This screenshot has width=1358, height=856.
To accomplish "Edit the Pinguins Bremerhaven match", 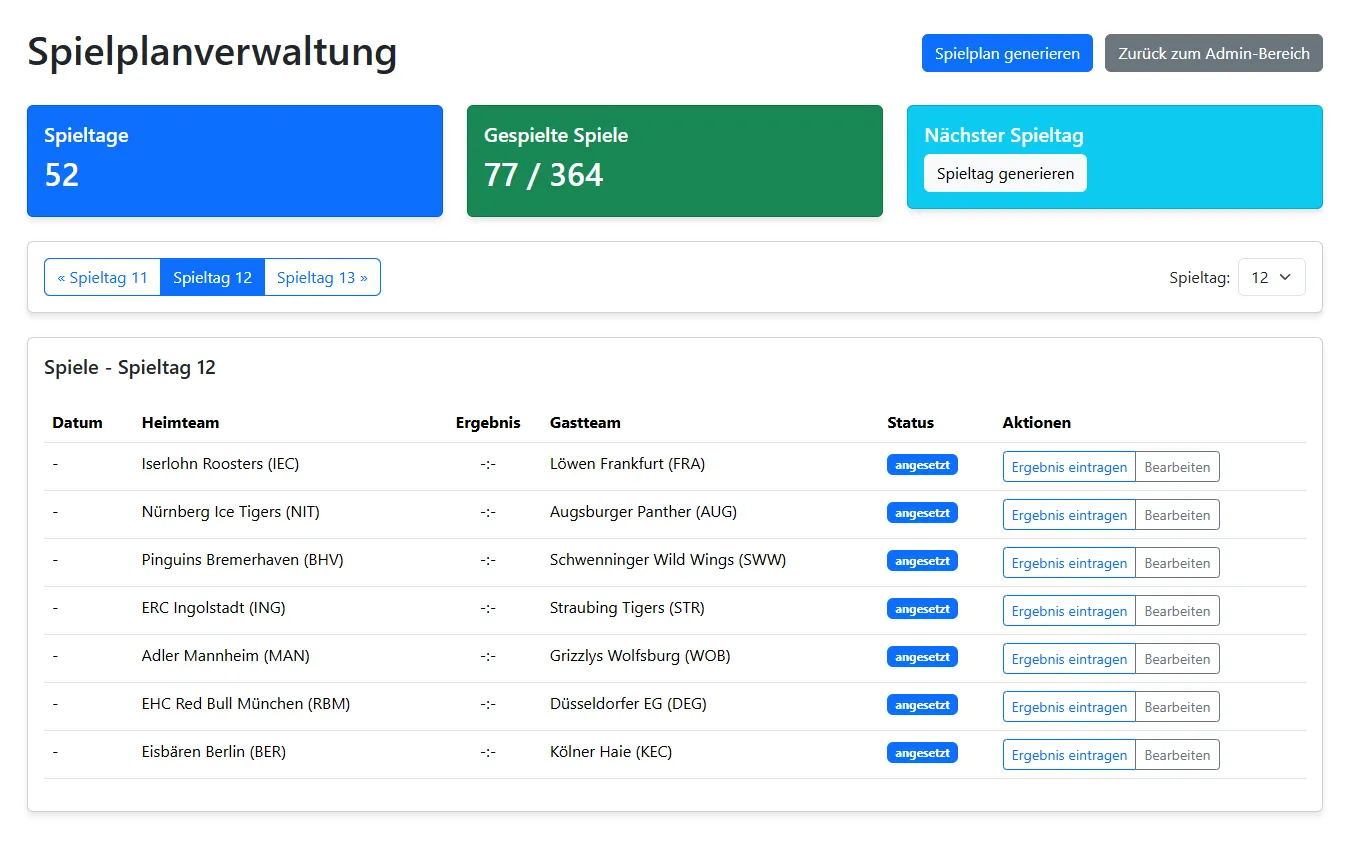I will (x=1177, y=563).
